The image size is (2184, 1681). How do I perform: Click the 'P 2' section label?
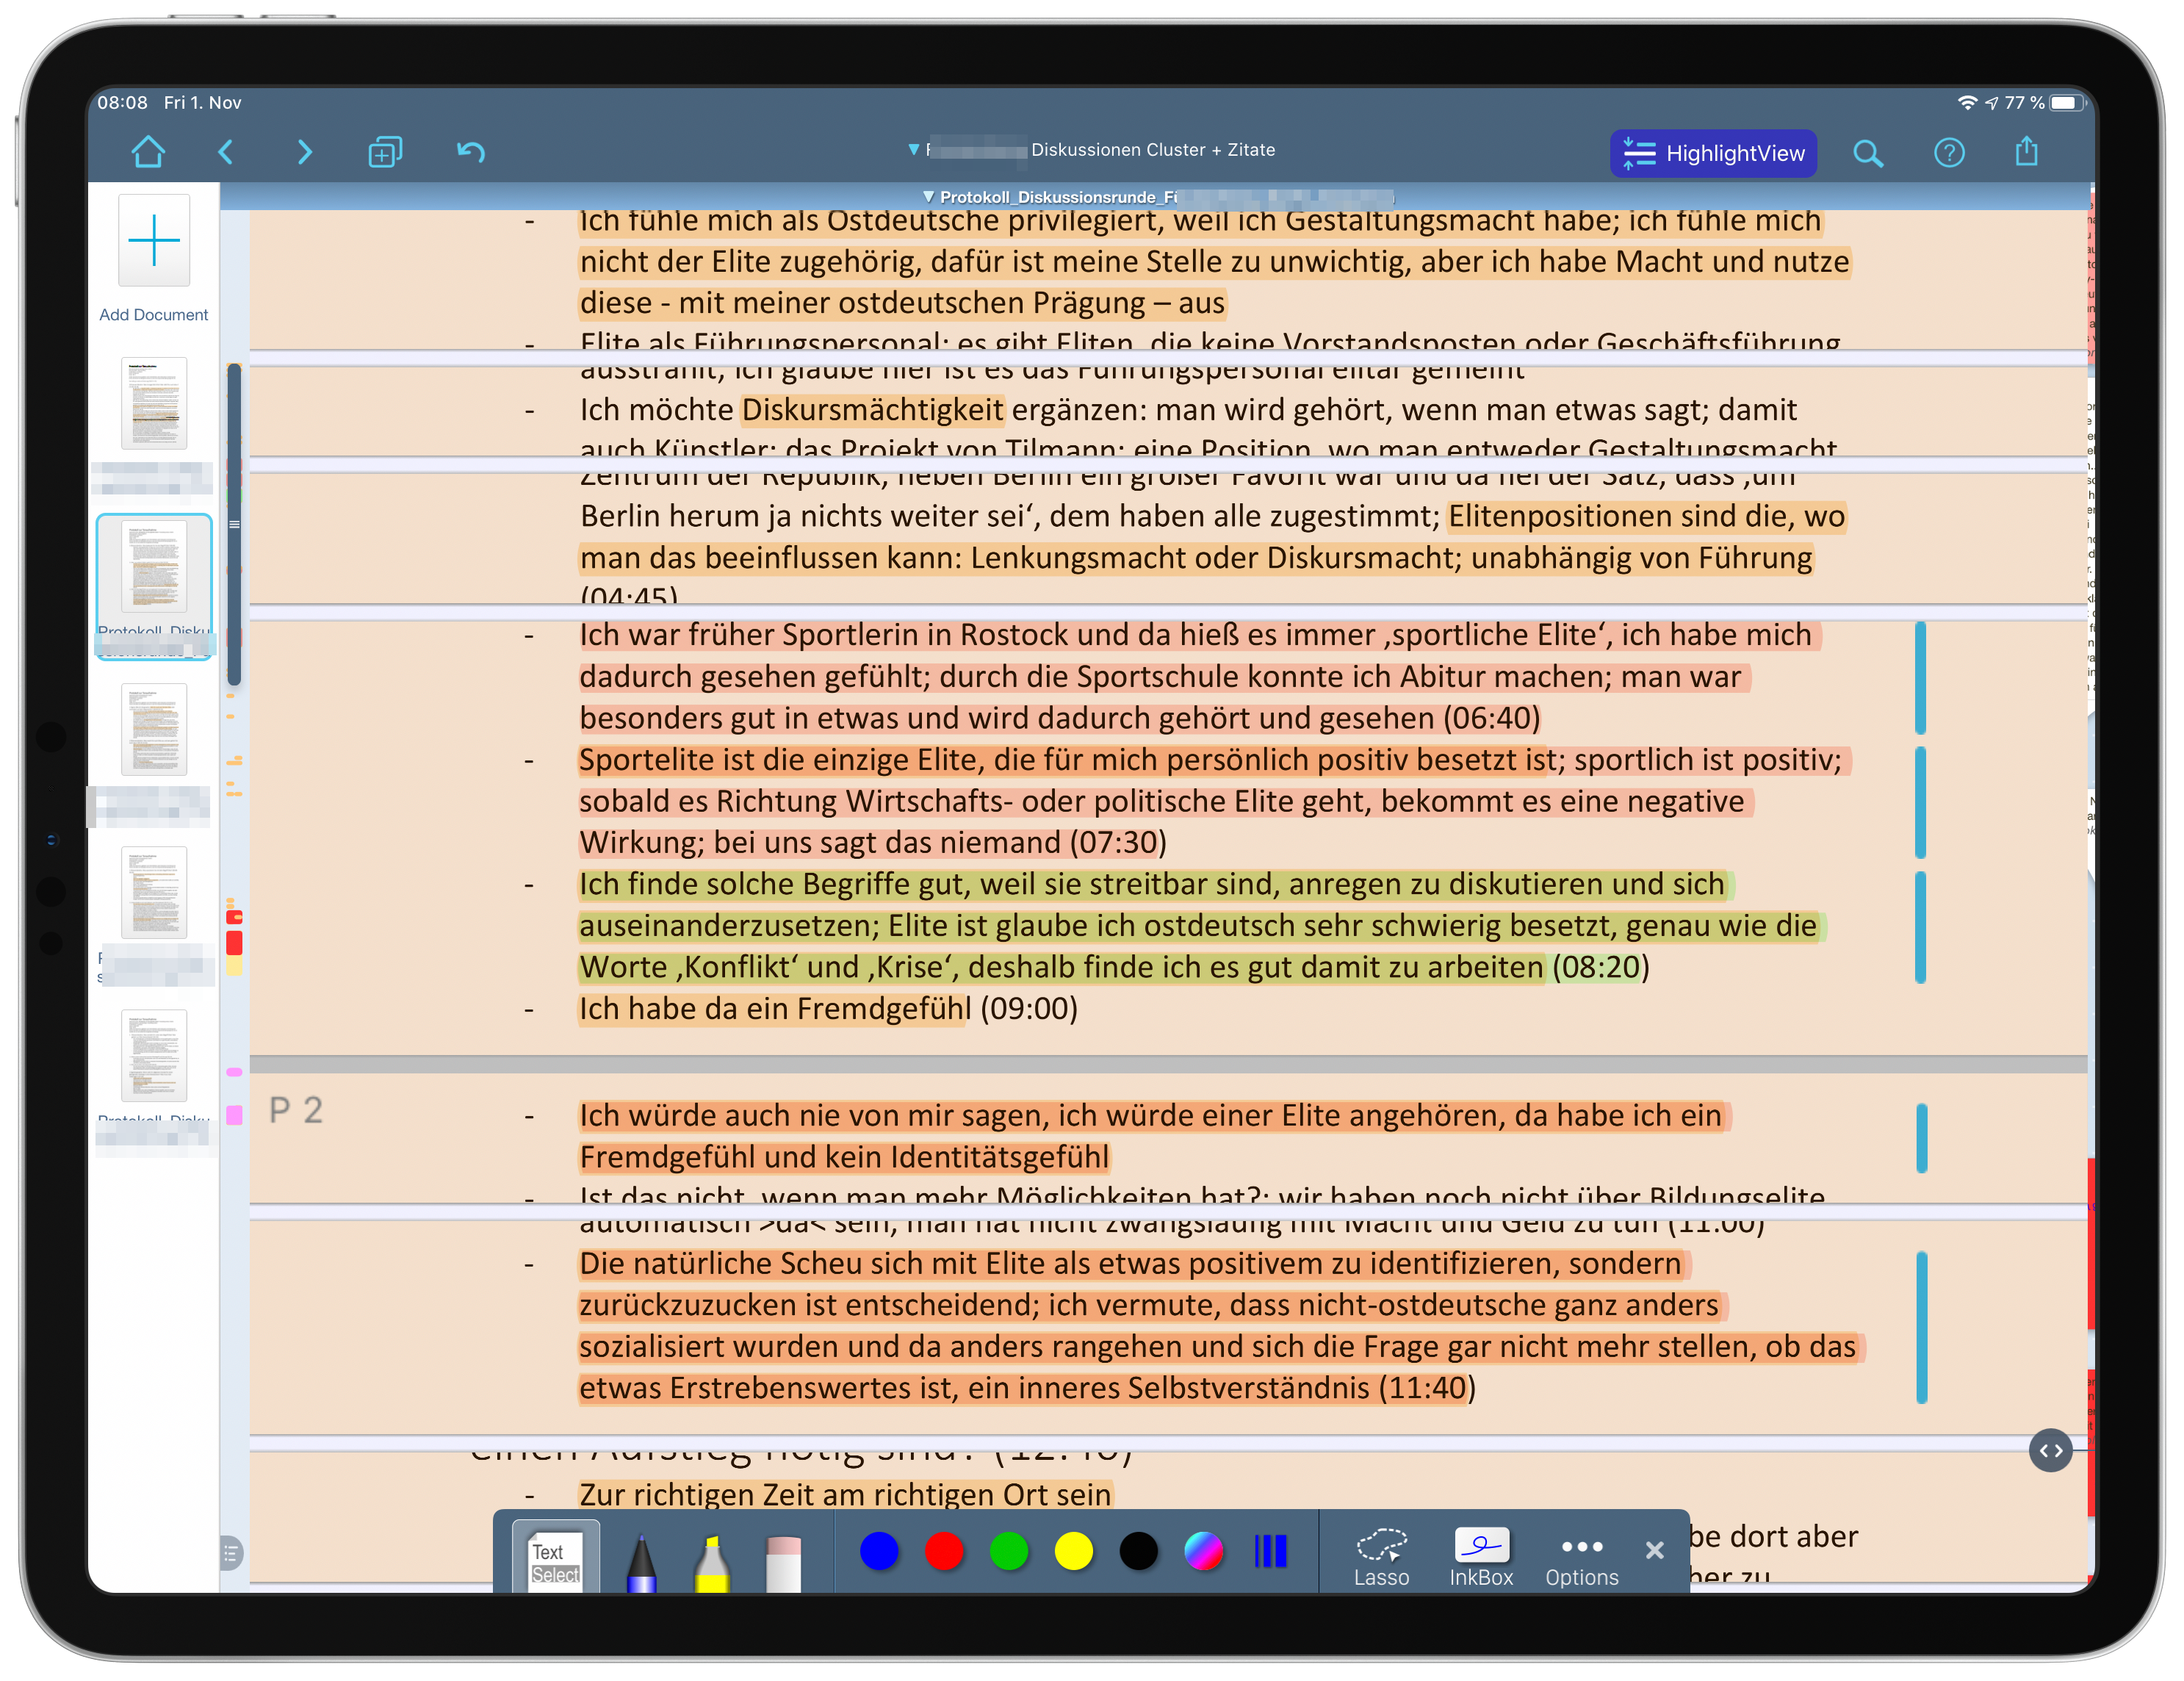click(296, 1111)
